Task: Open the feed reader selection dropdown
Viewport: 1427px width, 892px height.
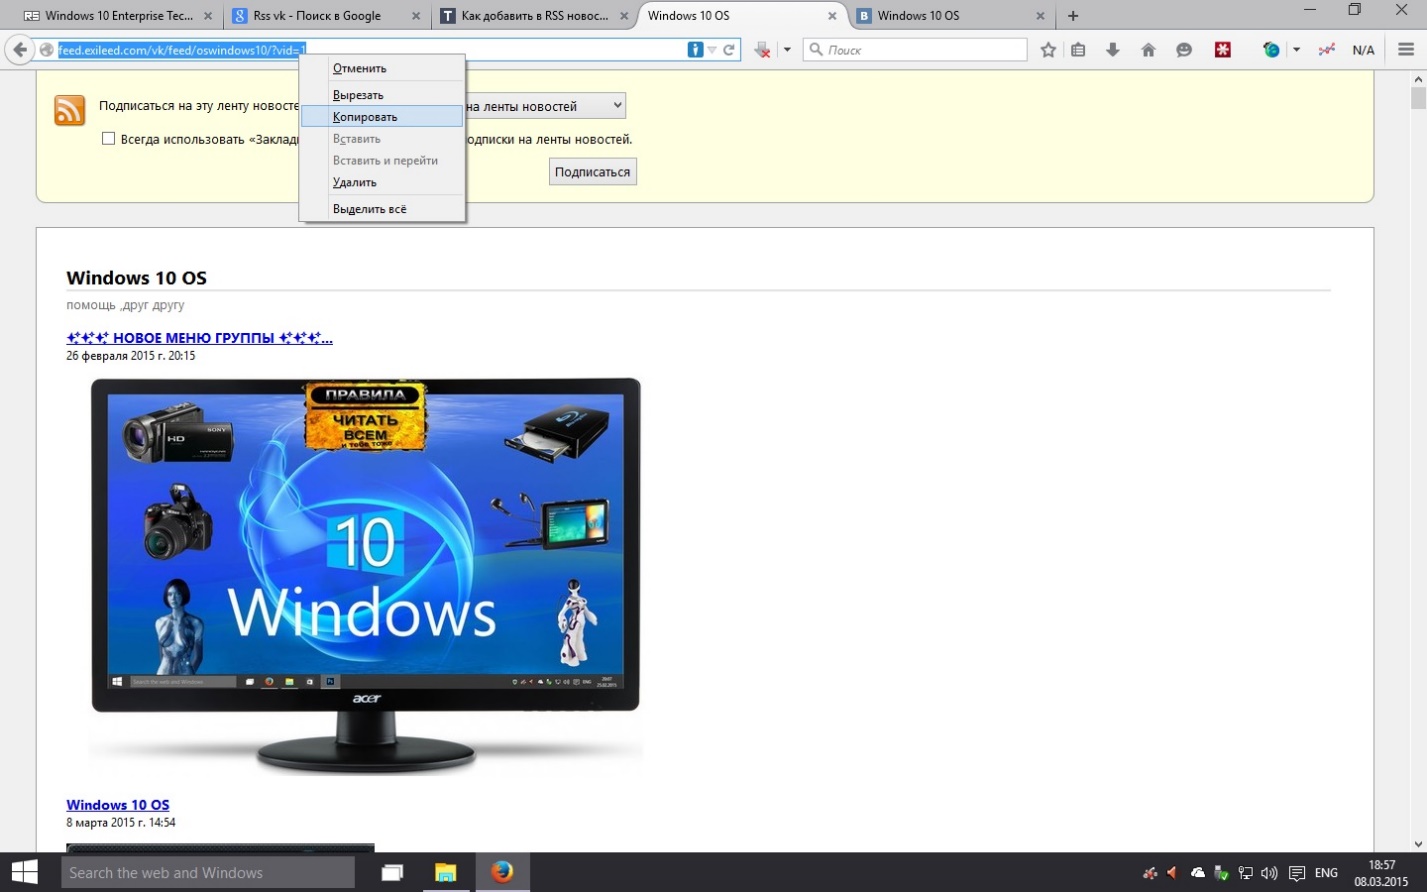Action: coord(544,105)
